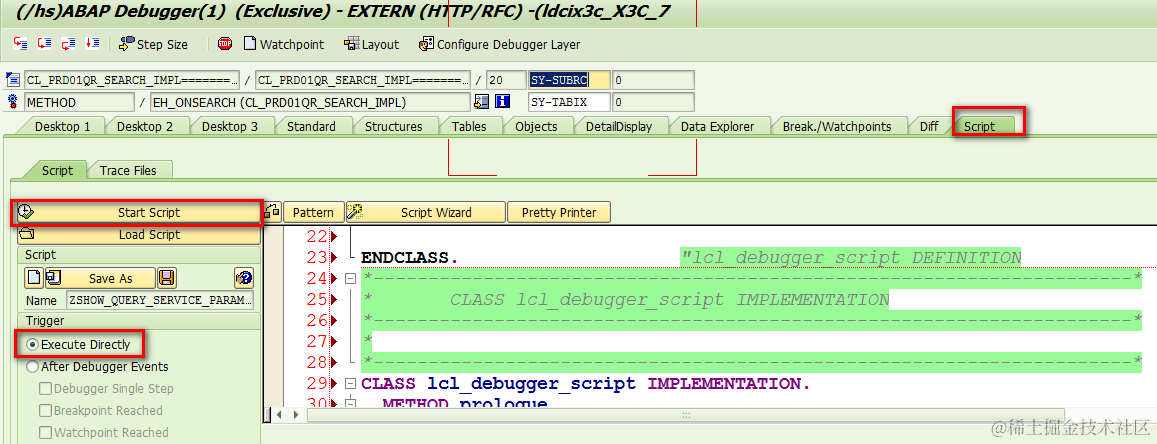Click the Load Script button
The height and width of the screenshot is (444, 1157).
[139, 235]
